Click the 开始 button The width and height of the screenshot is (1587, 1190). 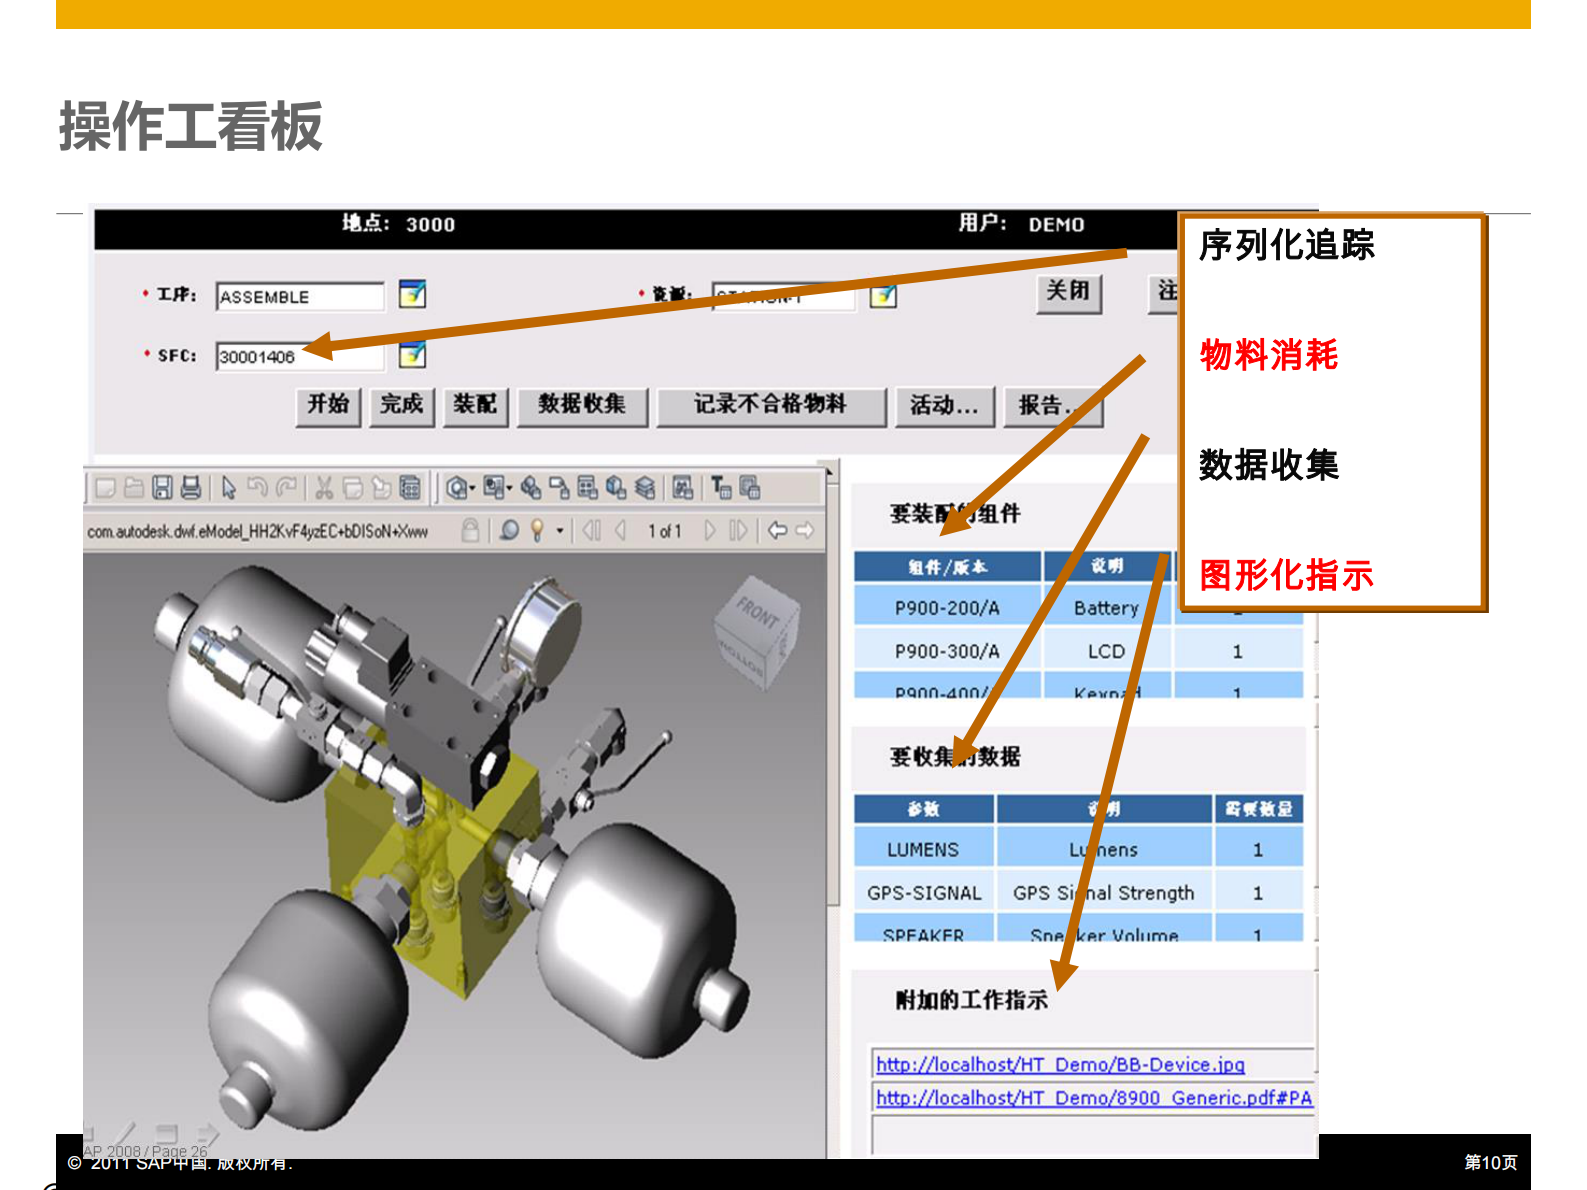328,406
